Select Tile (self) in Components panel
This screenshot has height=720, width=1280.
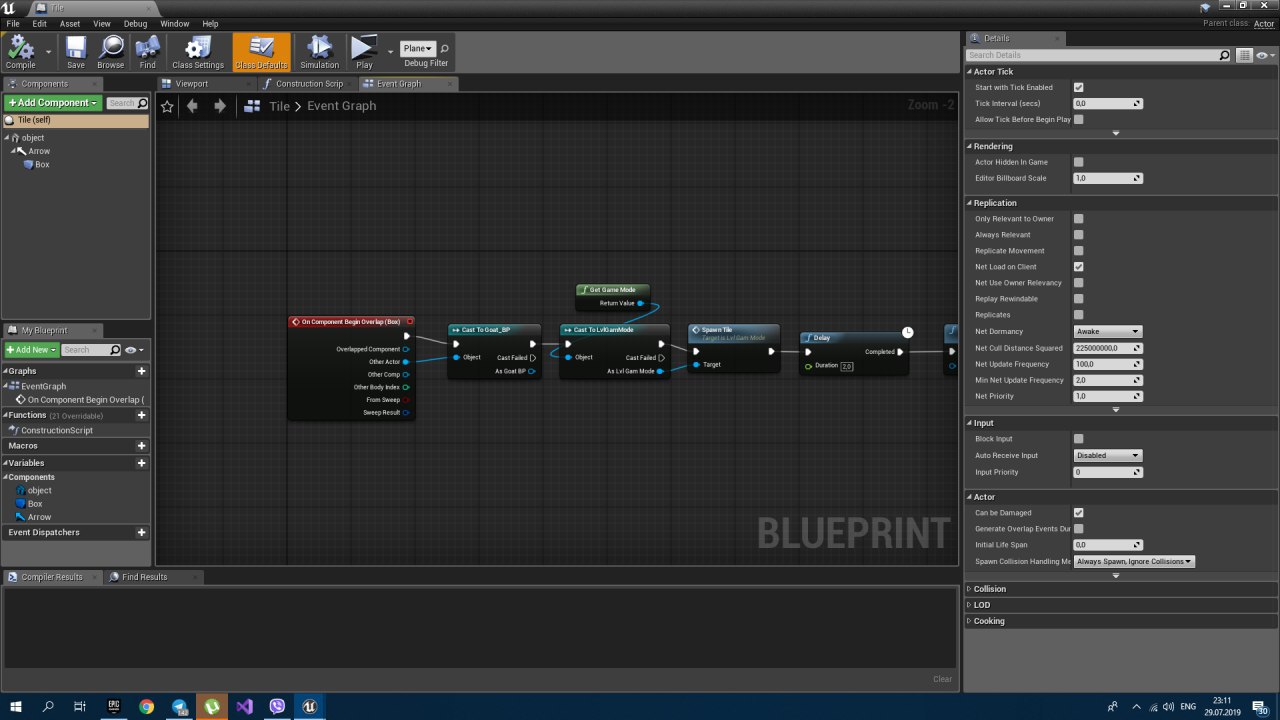pyautogui.click(x=76, y=120)
